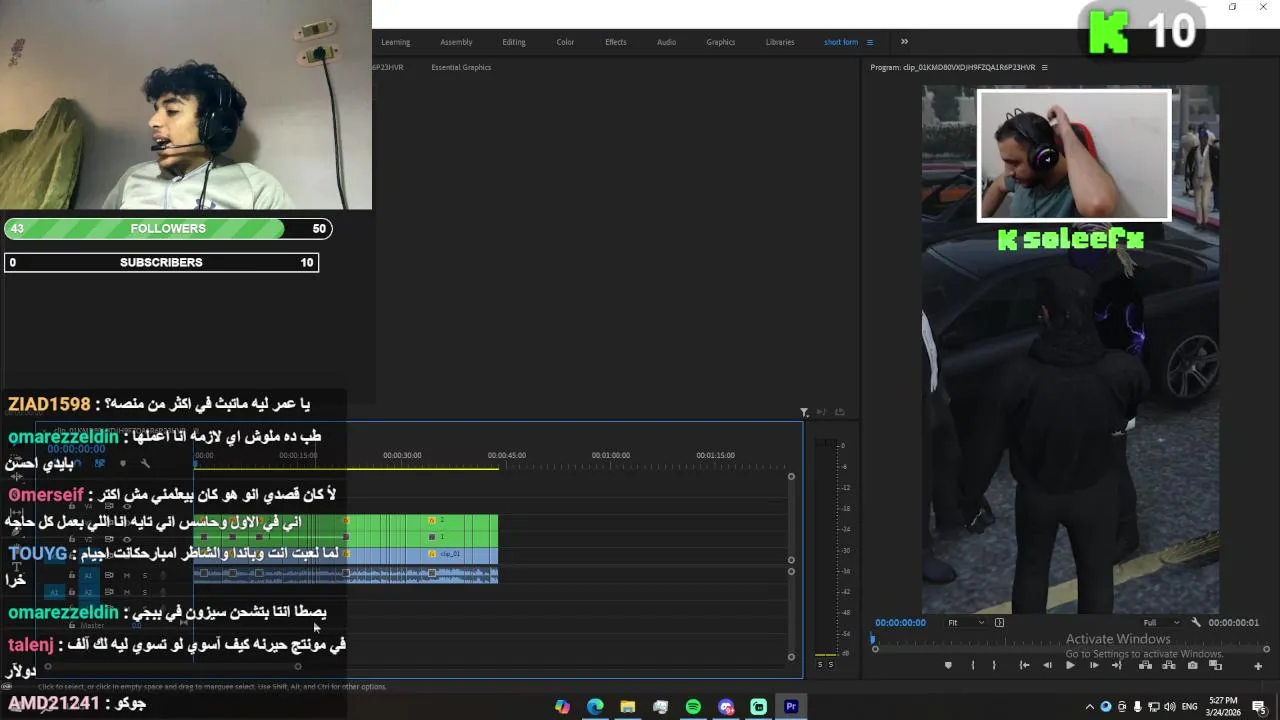Click top handle of timeline vertical scrollbar

tap(791, 476)
